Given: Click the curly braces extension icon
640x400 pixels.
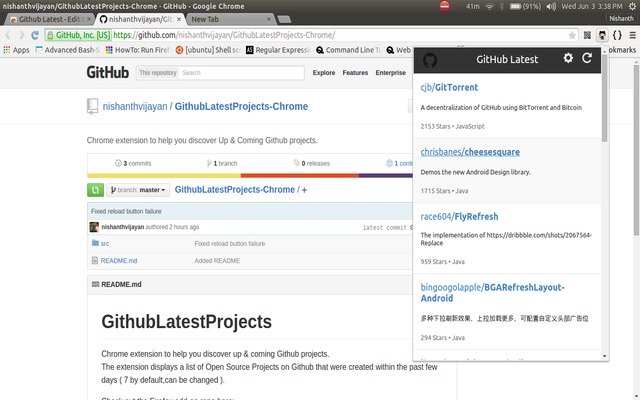Looking at the screenshot, I should [x=617, y=35].
